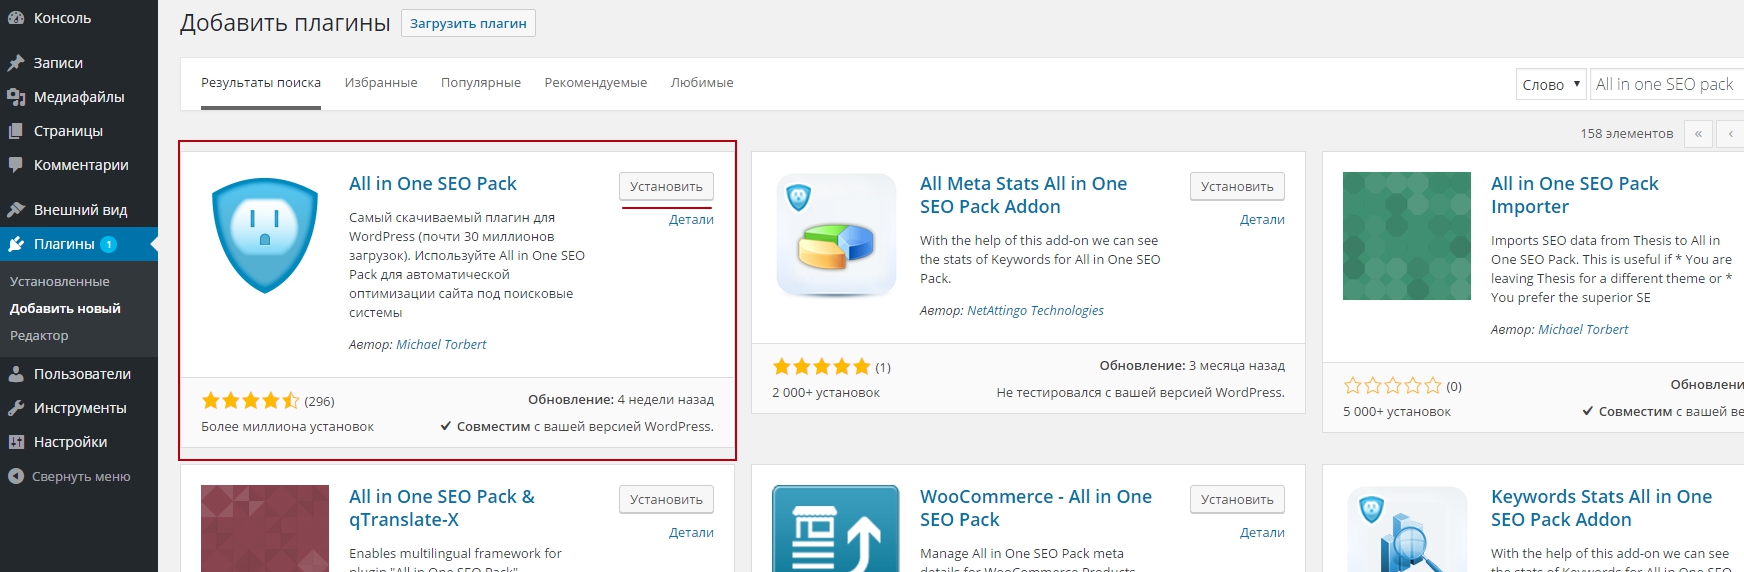Open Keywords Stats SEO Pack Addon title
Viewport: 1744px width, 572px height.
coord(1601,508)
